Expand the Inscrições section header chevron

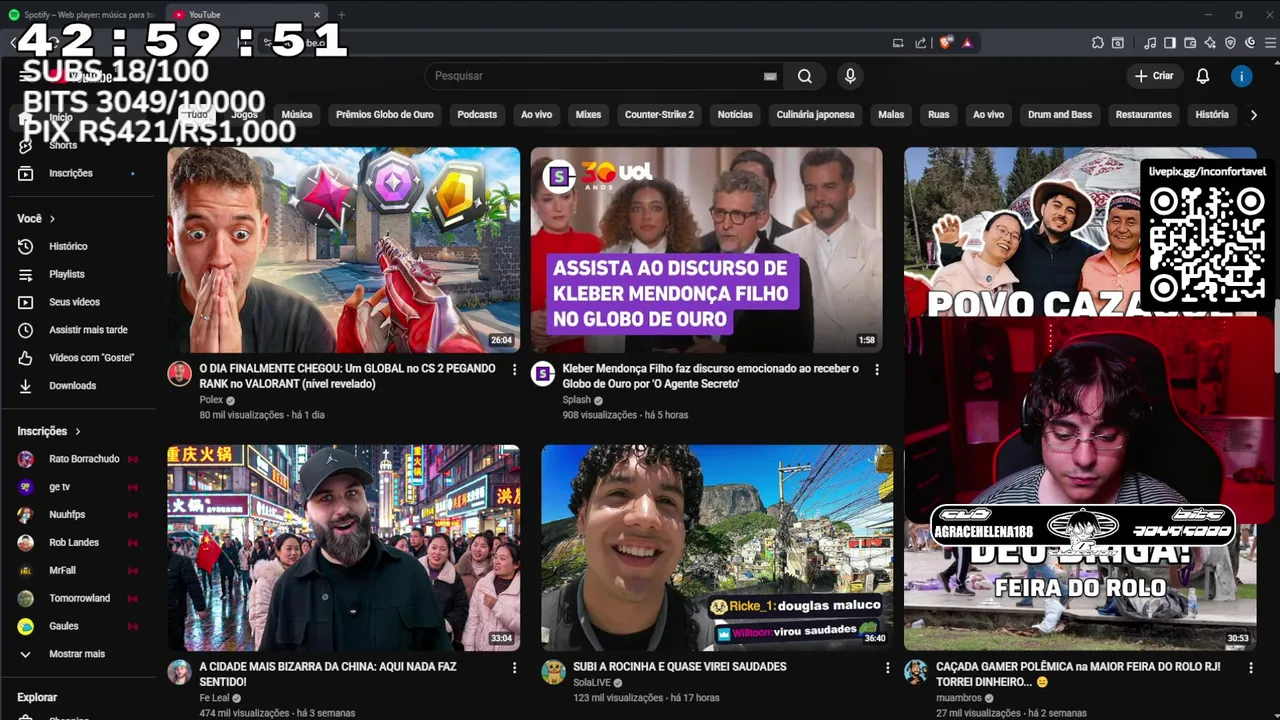77,431
